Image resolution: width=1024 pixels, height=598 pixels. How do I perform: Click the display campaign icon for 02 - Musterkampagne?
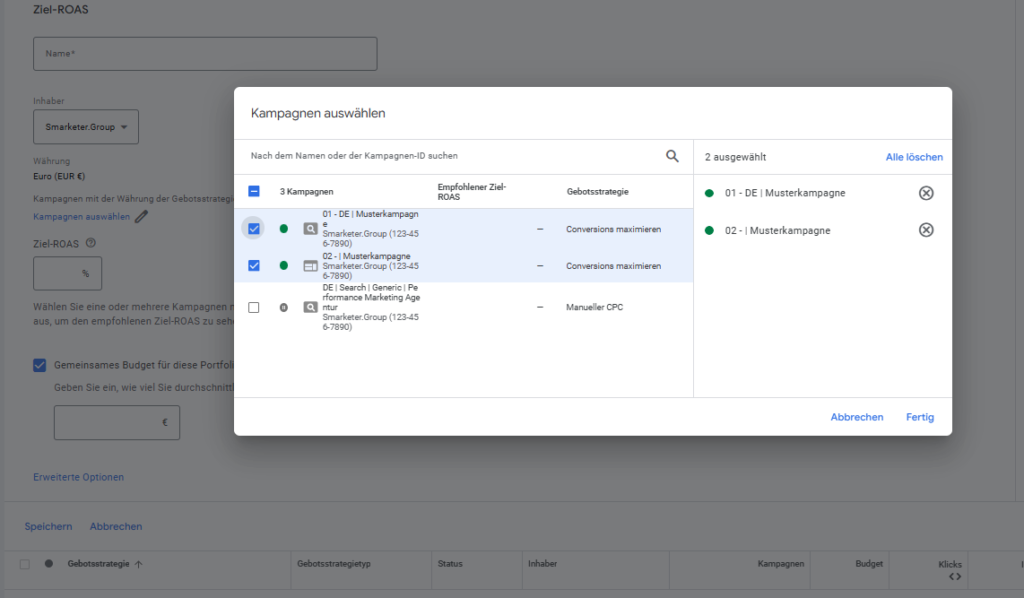pos(310,266)
